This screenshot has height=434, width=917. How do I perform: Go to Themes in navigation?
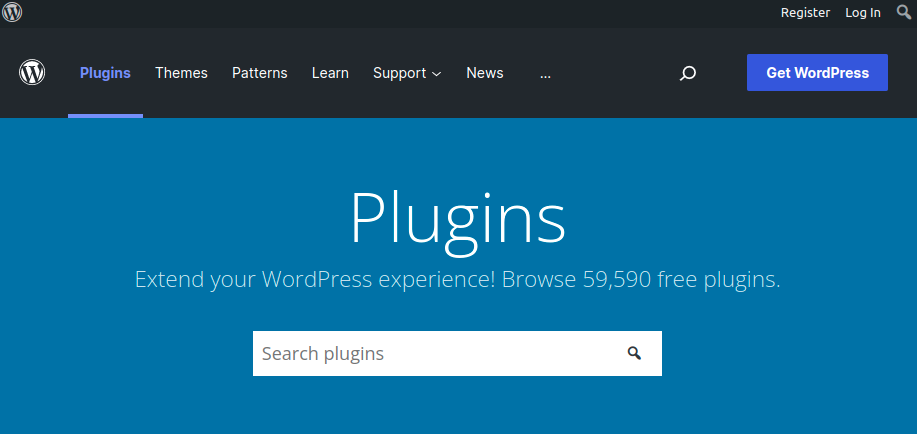181,73
